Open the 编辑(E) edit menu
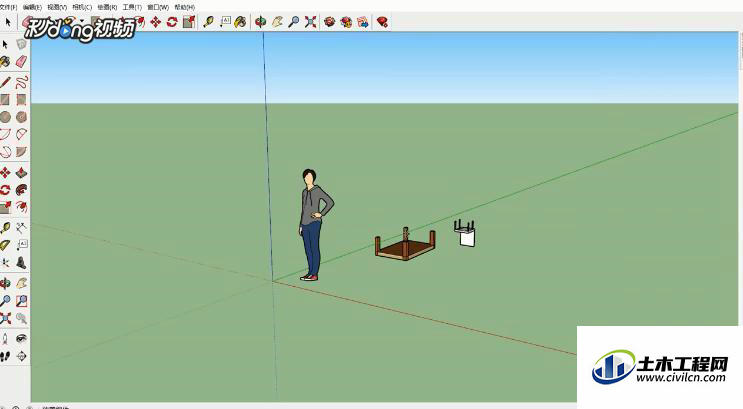743x409 pixels. [x=32, y=7]
